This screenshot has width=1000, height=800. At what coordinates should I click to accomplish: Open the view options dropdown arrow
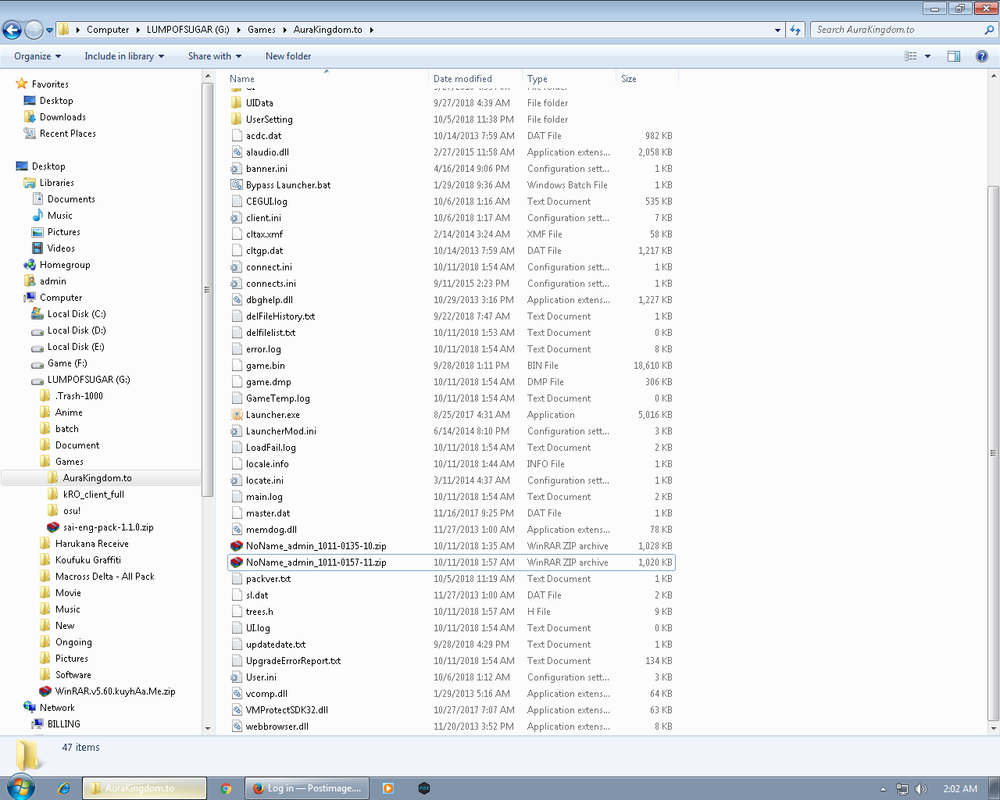point(927,56)
